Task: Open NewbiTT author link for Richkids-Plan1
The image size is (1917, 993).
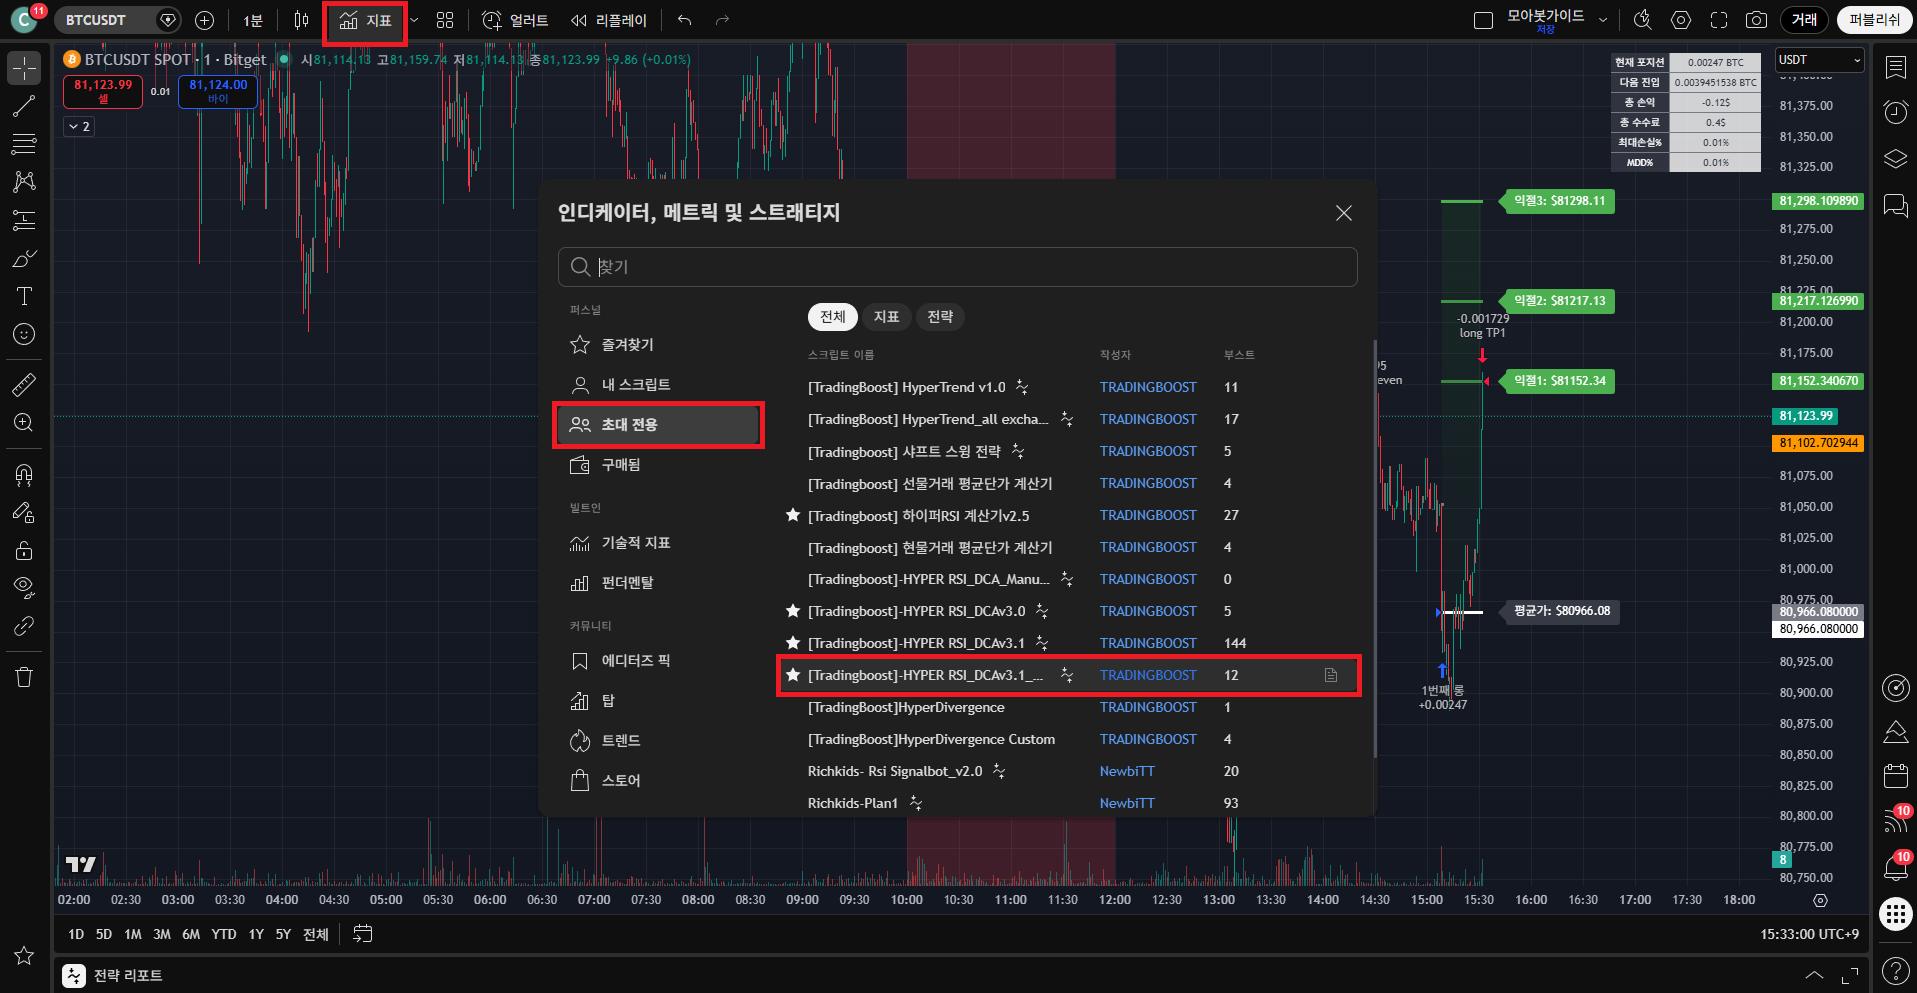Action: coord(1127,803)
